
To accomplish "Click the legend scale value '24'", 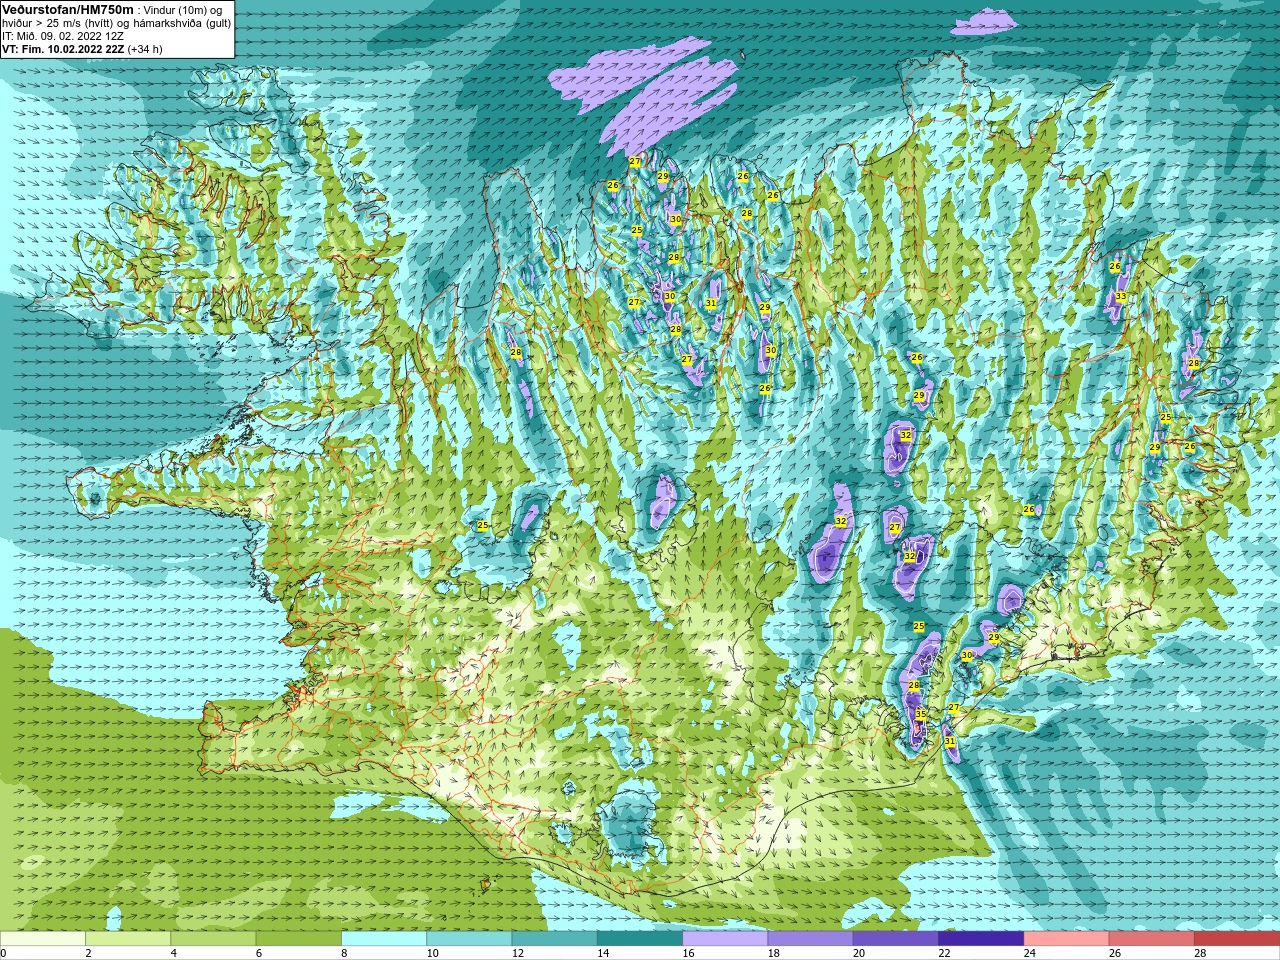I will pos(1029,953).
